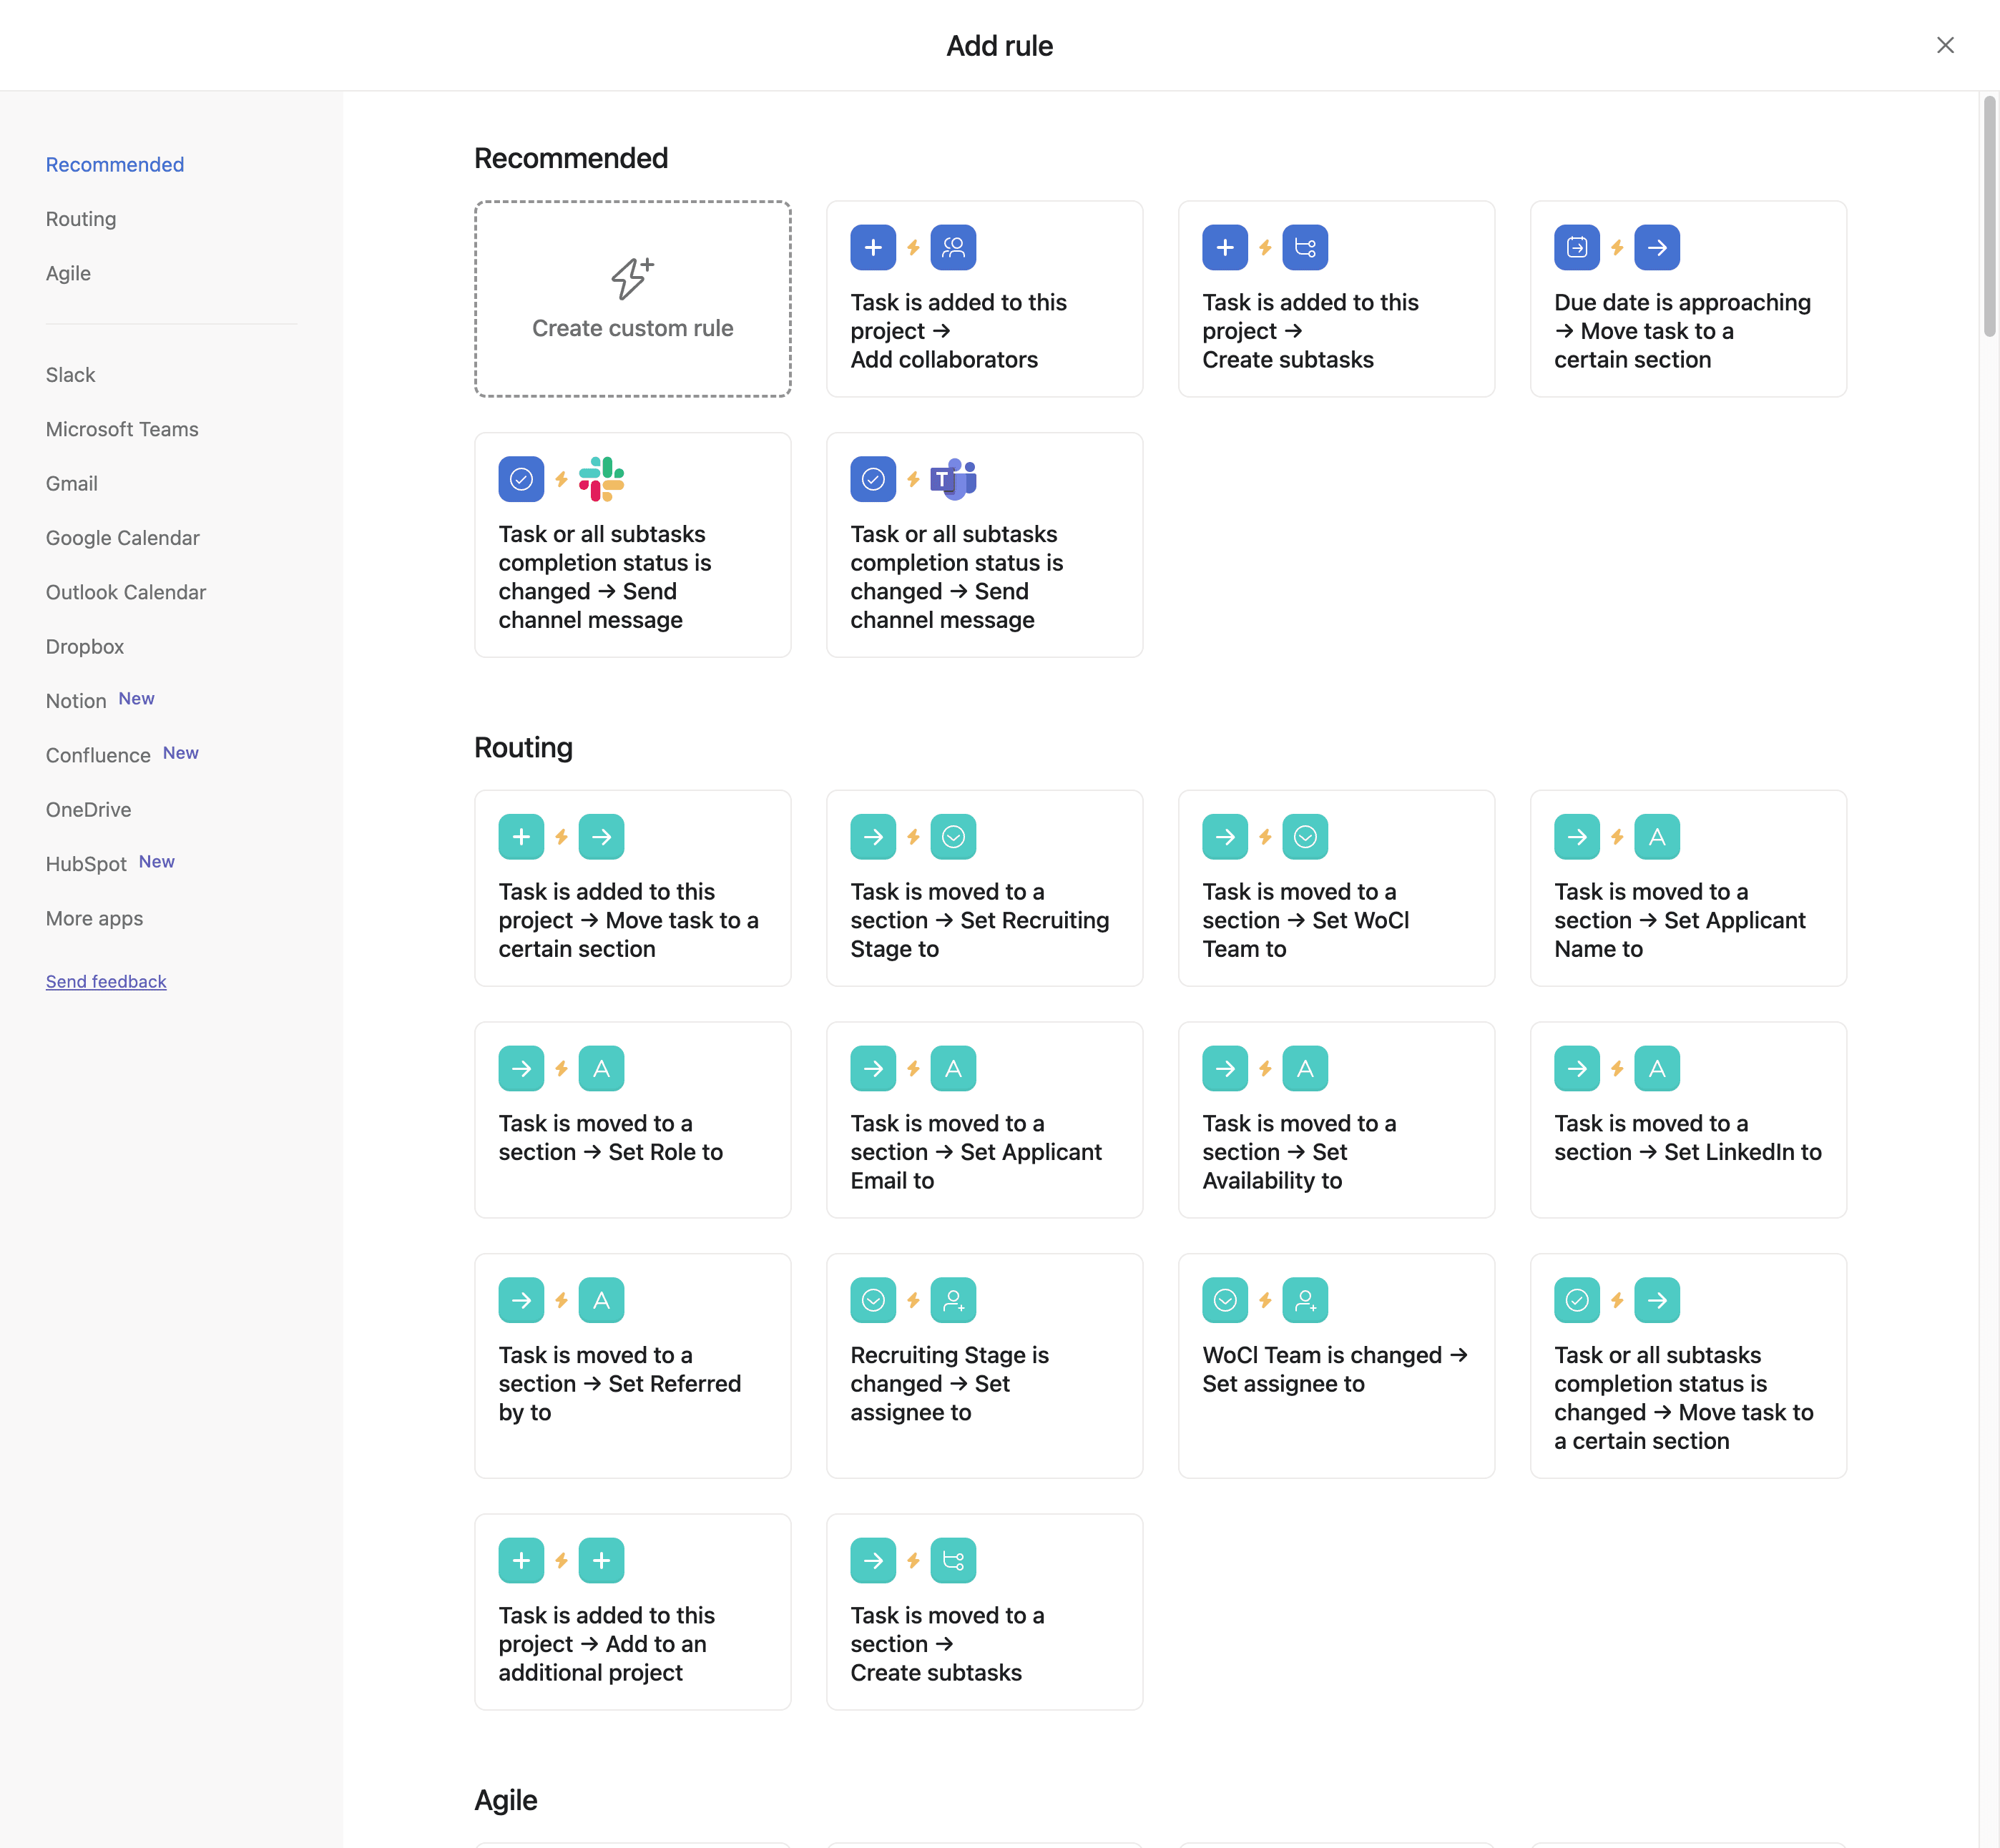Click the arrow icon on Due date approaching card

[x=1657, y=247]
